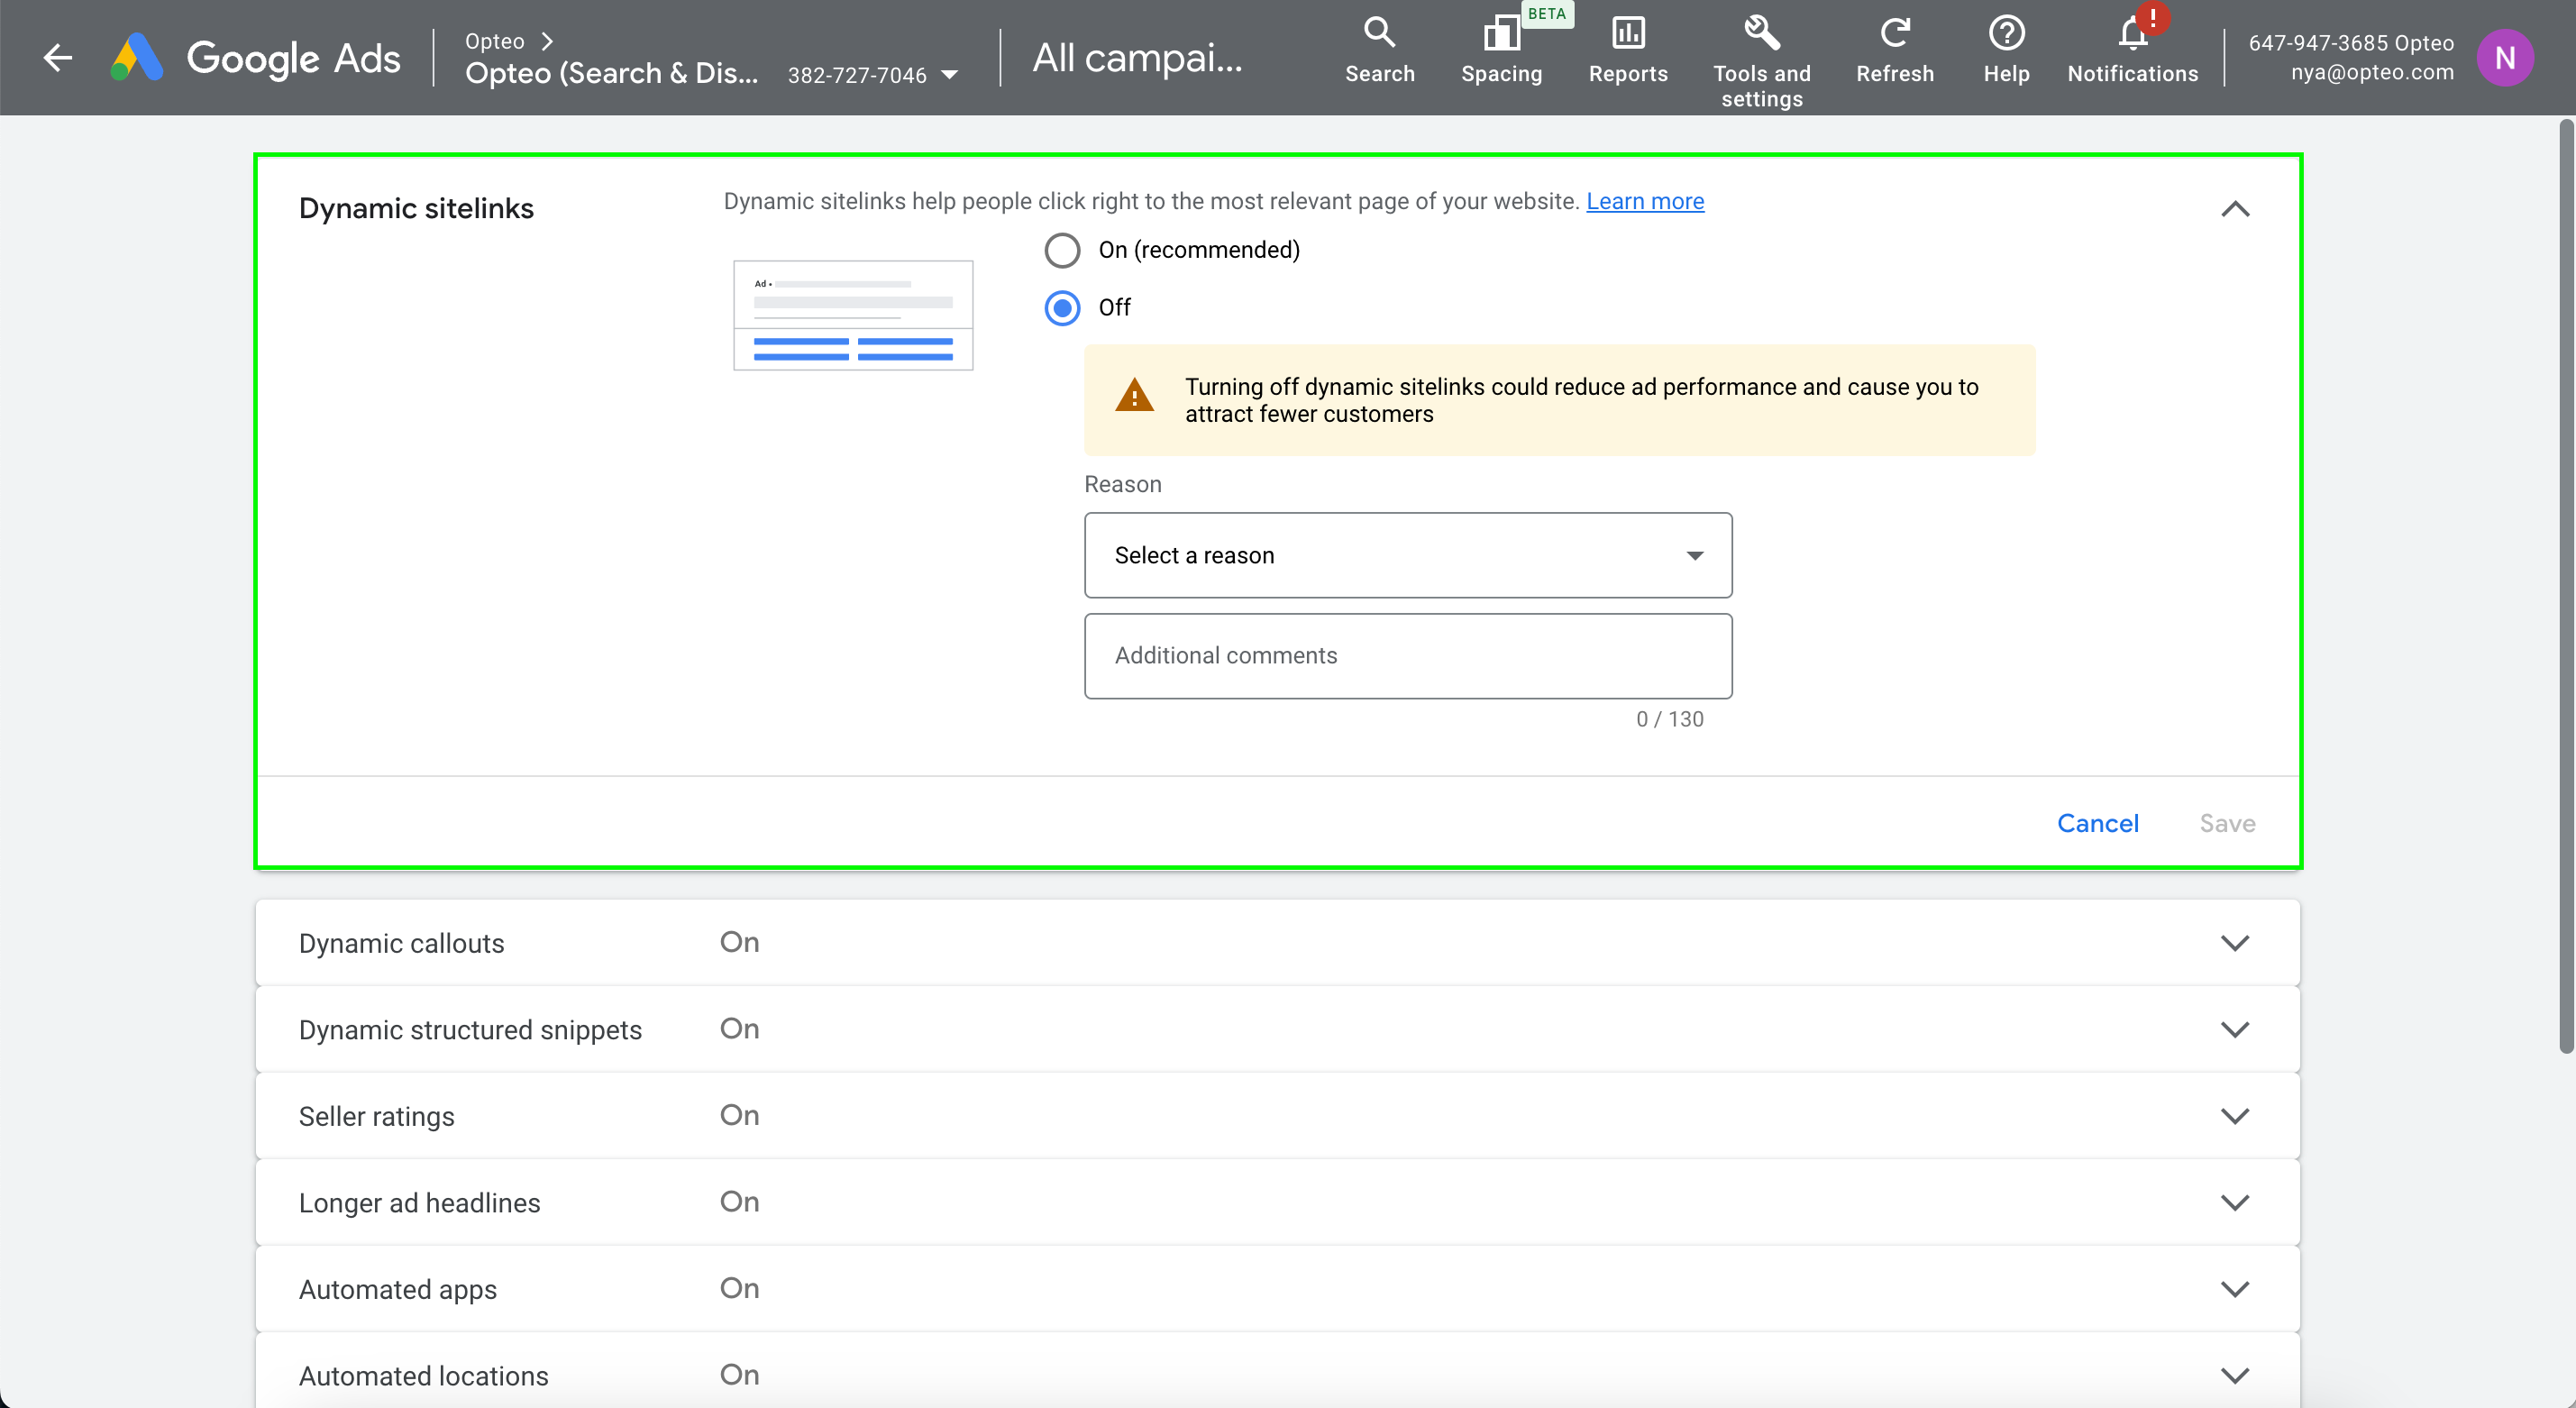The width and height of the screenshot is (2576, 1408).
Task: Collapse the Dynamic sitelinks section
Action: [2234, 209]
